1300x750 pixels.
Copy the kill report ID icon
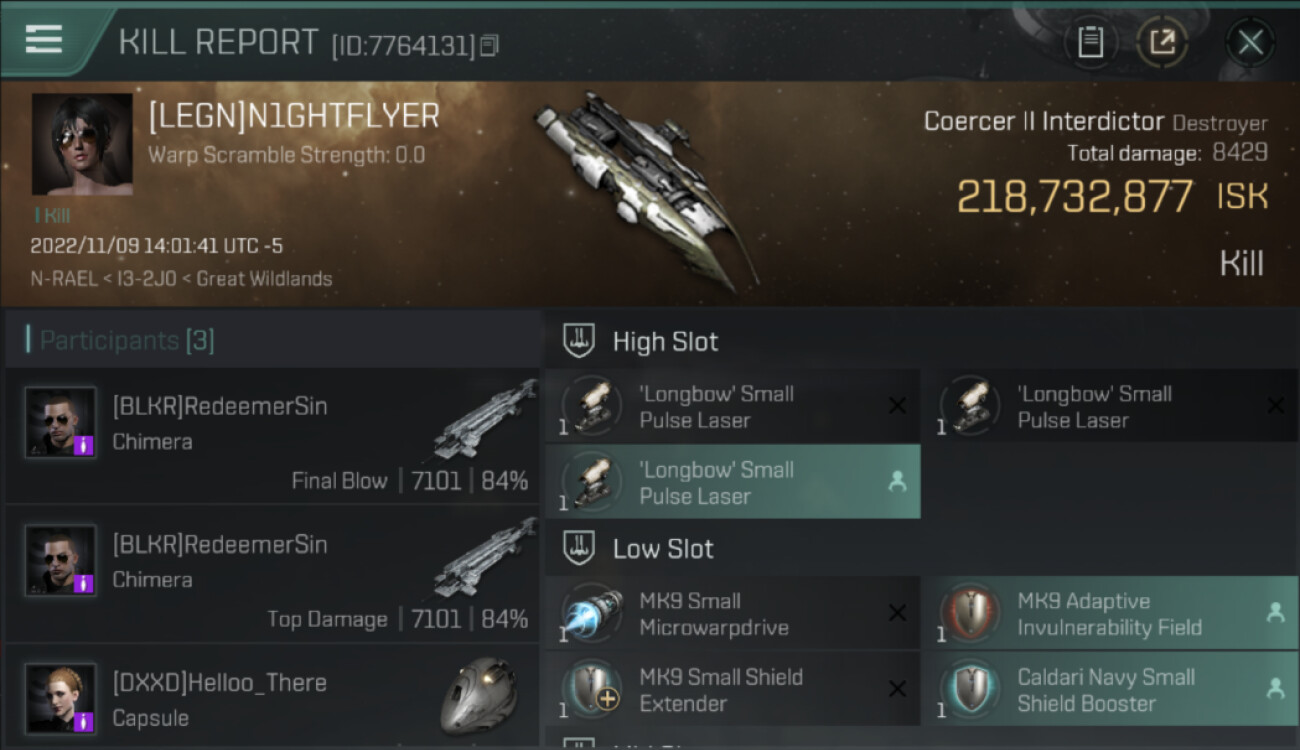tap(489, 45)
